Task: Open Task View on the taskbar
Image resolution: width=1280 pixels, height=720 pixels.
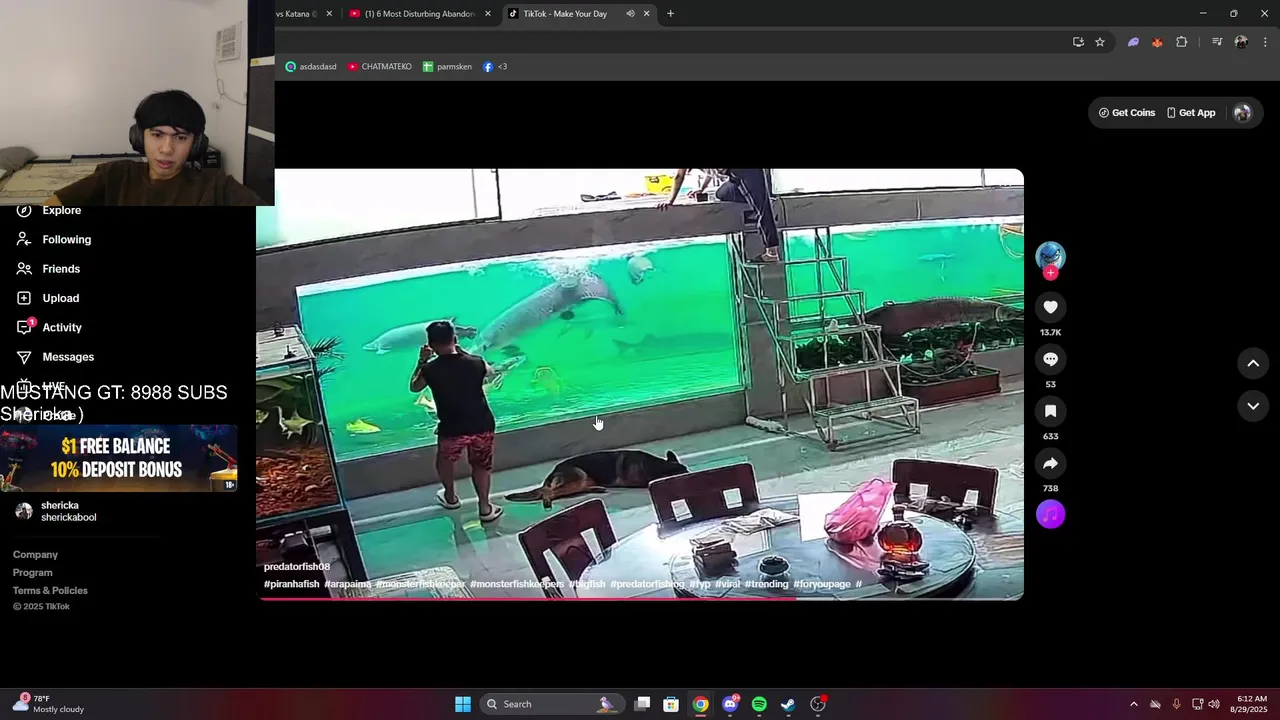Action: [x=643, y=704]
